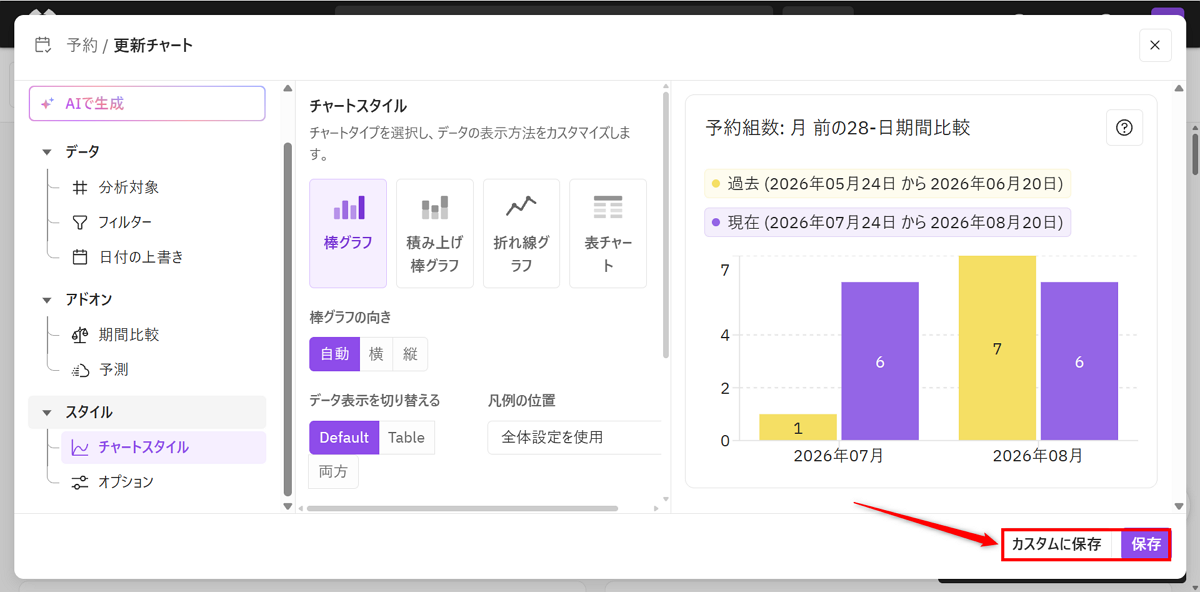Select the 棒グラフ chart type
This screenshot has width=1200, height=592.
(x=348, y=233)
